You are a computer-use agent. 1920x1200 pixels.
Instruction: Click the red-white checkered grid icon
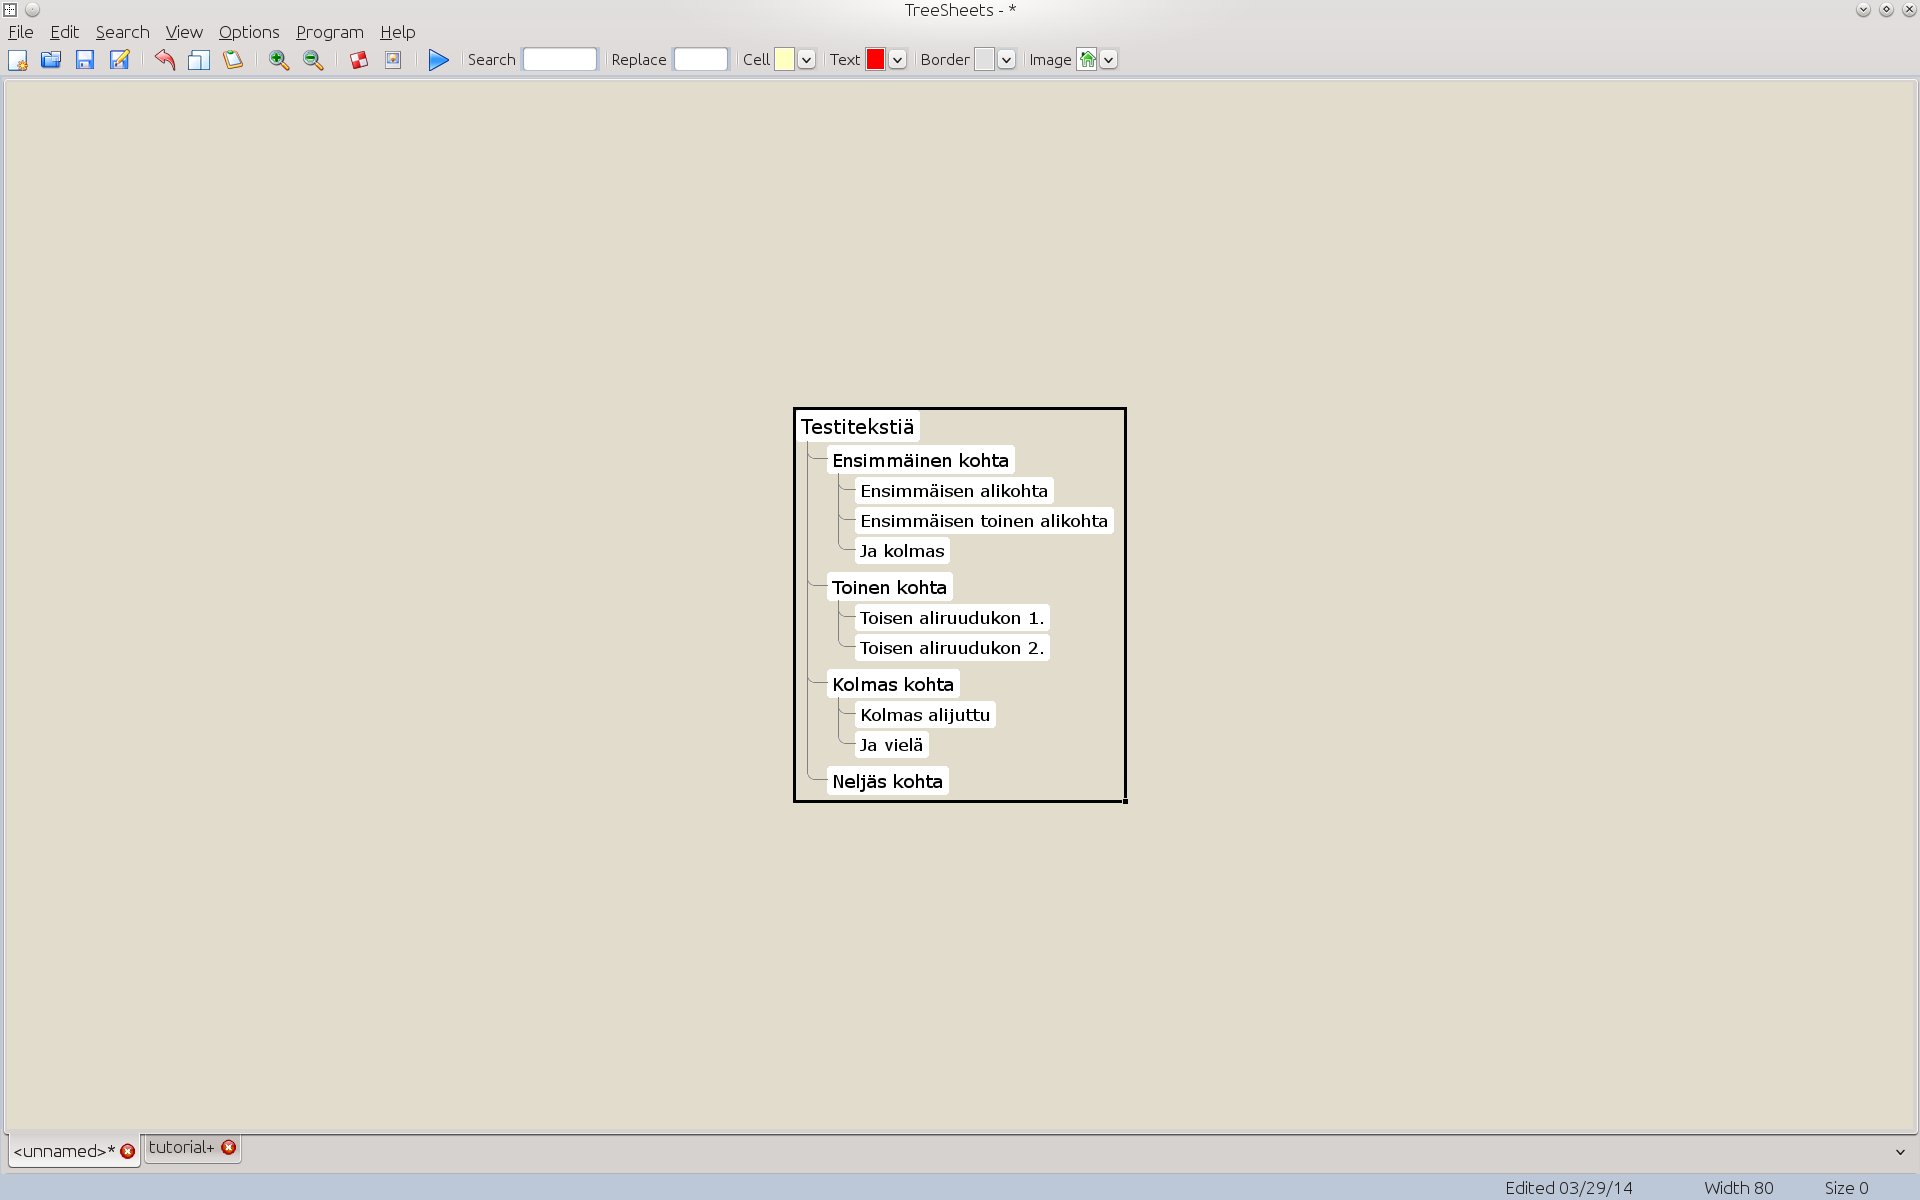359,60
